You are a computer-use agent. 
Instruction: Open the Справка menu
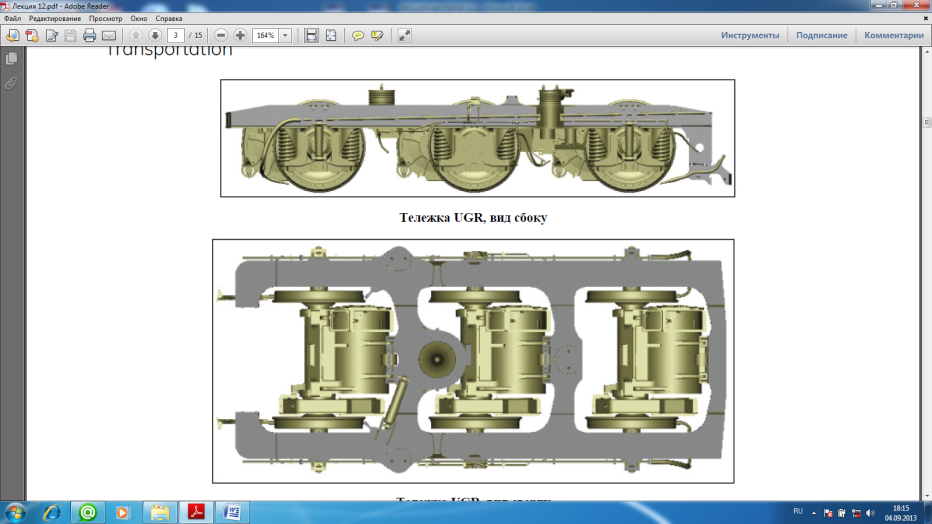click(169, 18)
